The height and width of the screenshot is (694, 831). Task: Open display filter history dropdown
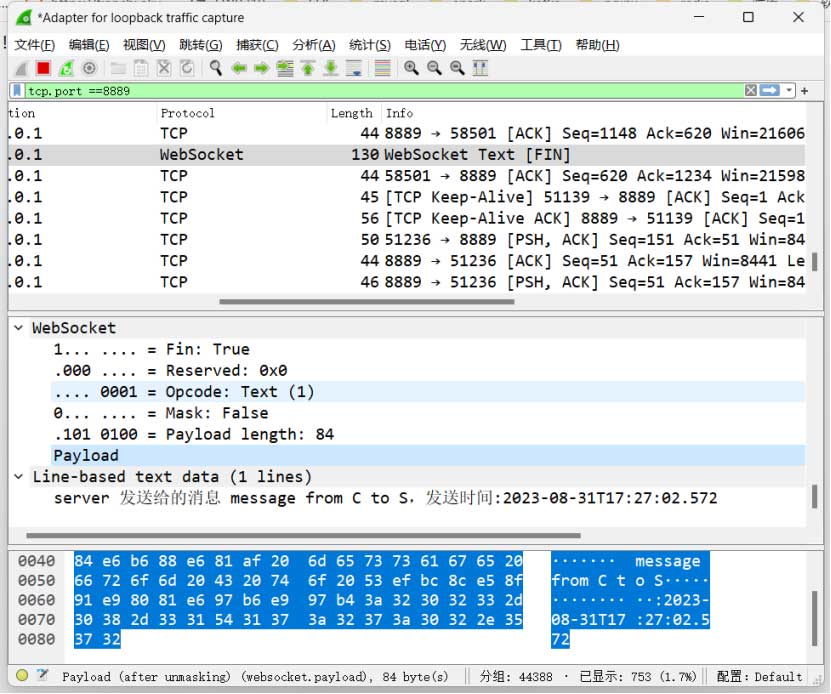tap(790, 91)
